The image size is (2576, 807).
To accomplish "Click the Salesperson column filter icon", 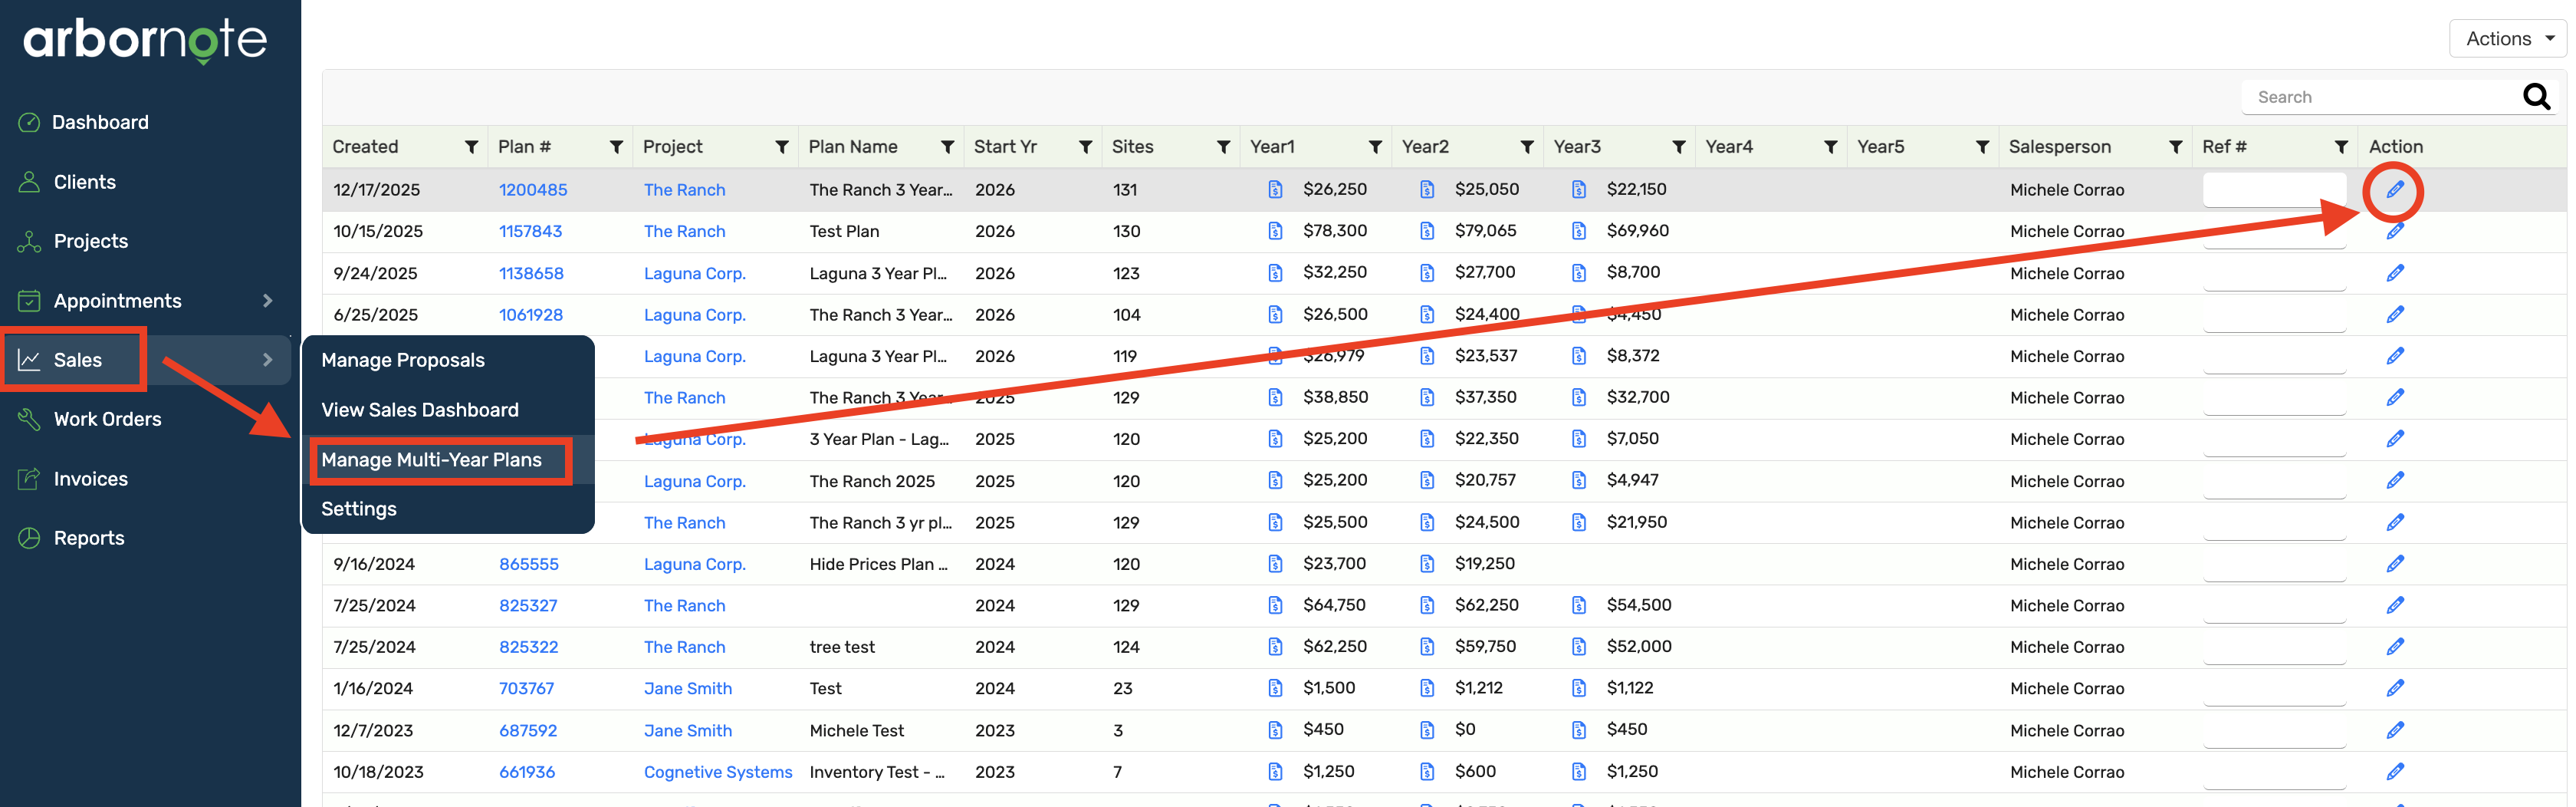I will (x=2174, y=147).
